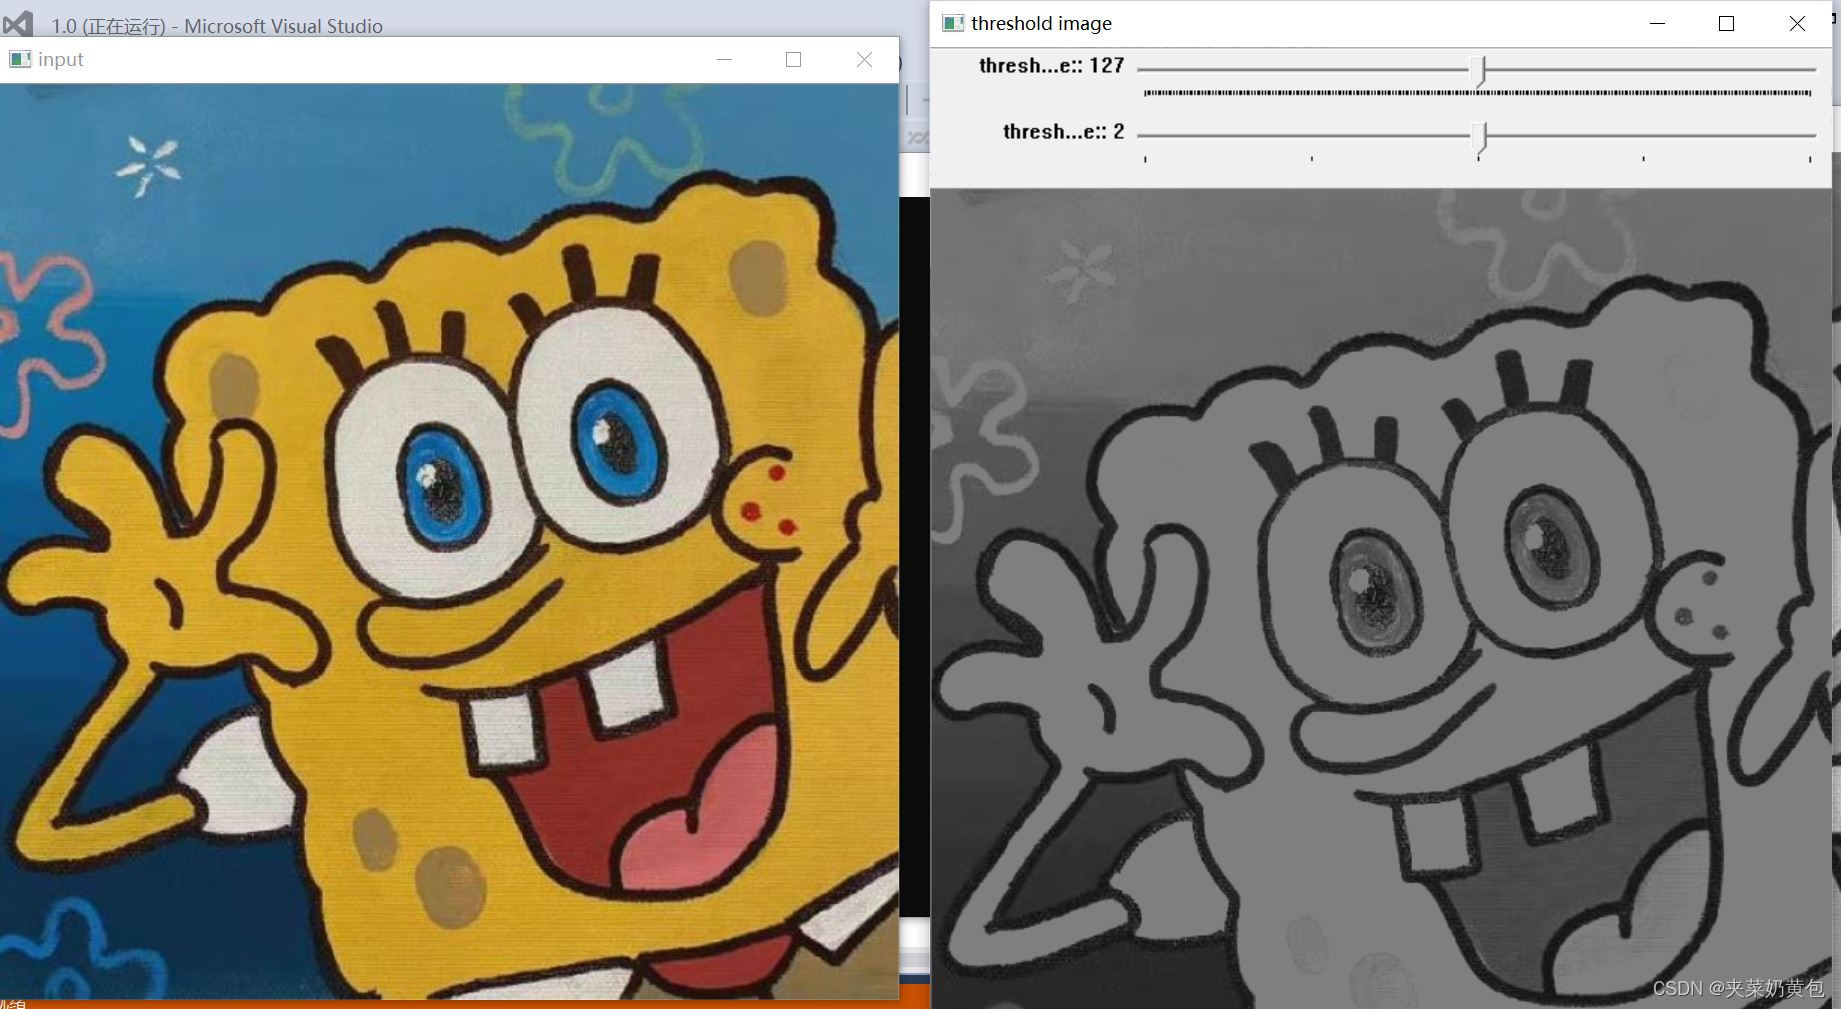Screen dimensions: 1841x1009
Task: Click the 'thresh...e:: 127' trackbar label
Action: [x=1051, y=66]
